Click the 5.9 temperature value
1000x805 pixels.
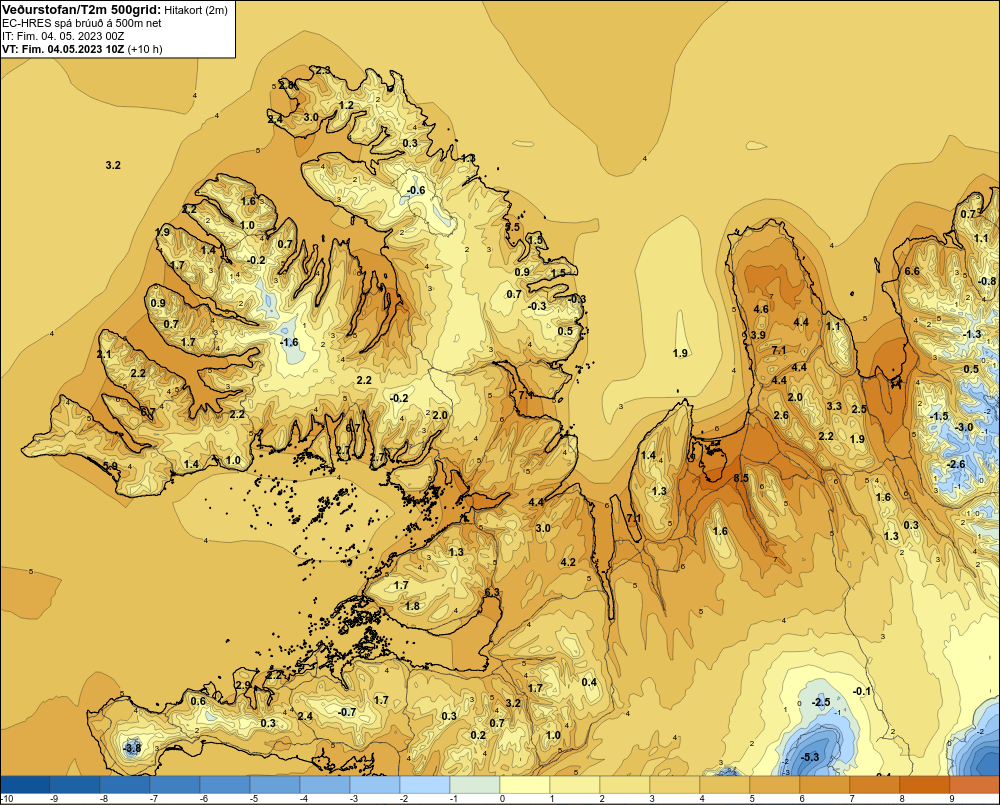pyautogui.click(x=110, y=466)
